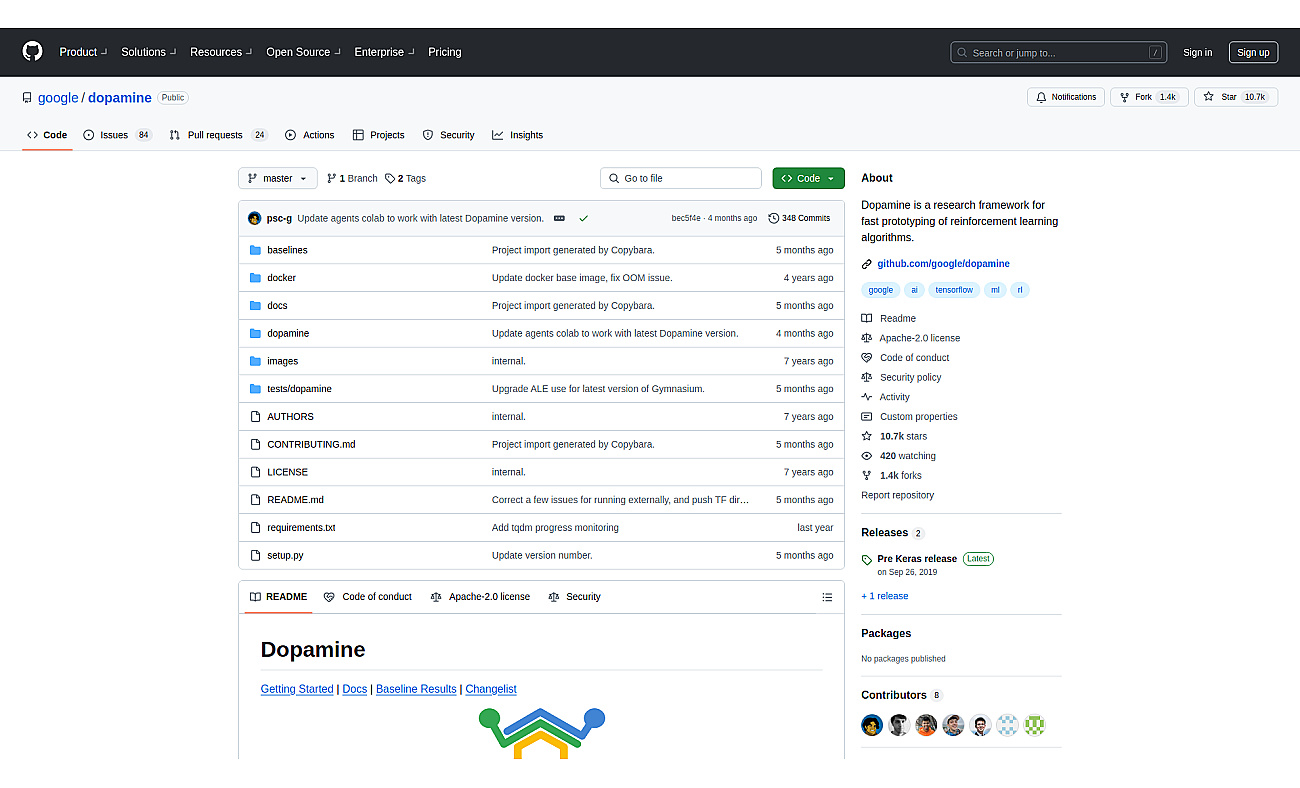1300x788 pixels.
Task: Open Apache-2.0 license in About sidebar
Action: (x=911, y=338)
